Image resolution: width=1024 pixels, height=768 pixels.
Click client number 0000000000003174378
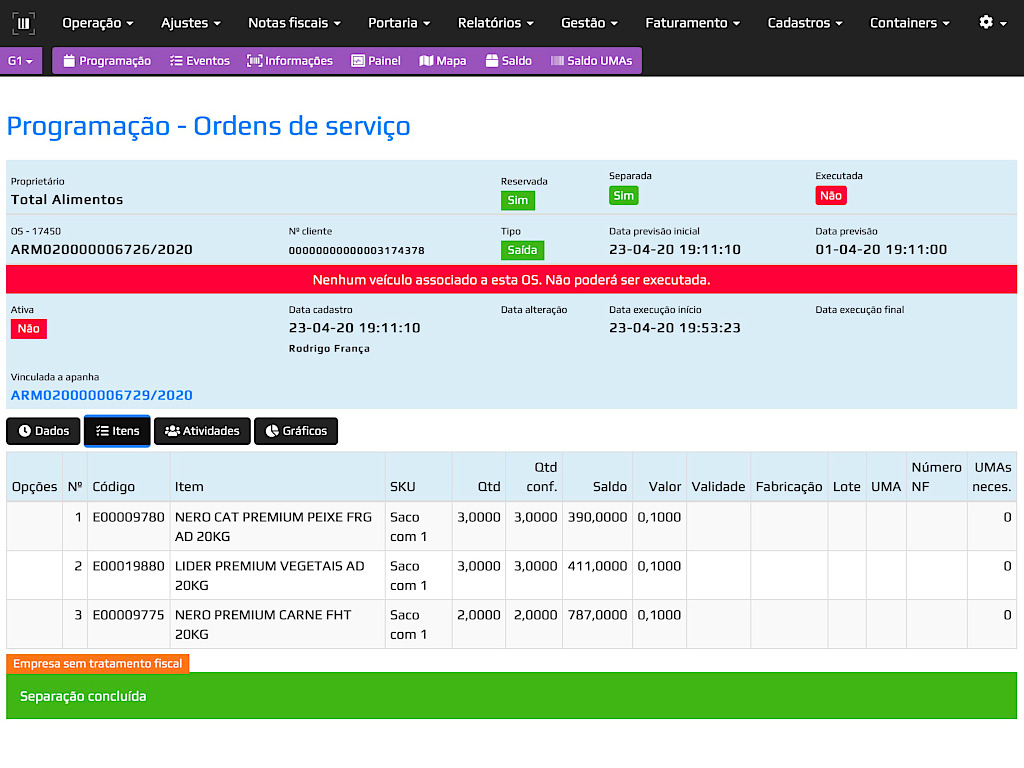357,250
